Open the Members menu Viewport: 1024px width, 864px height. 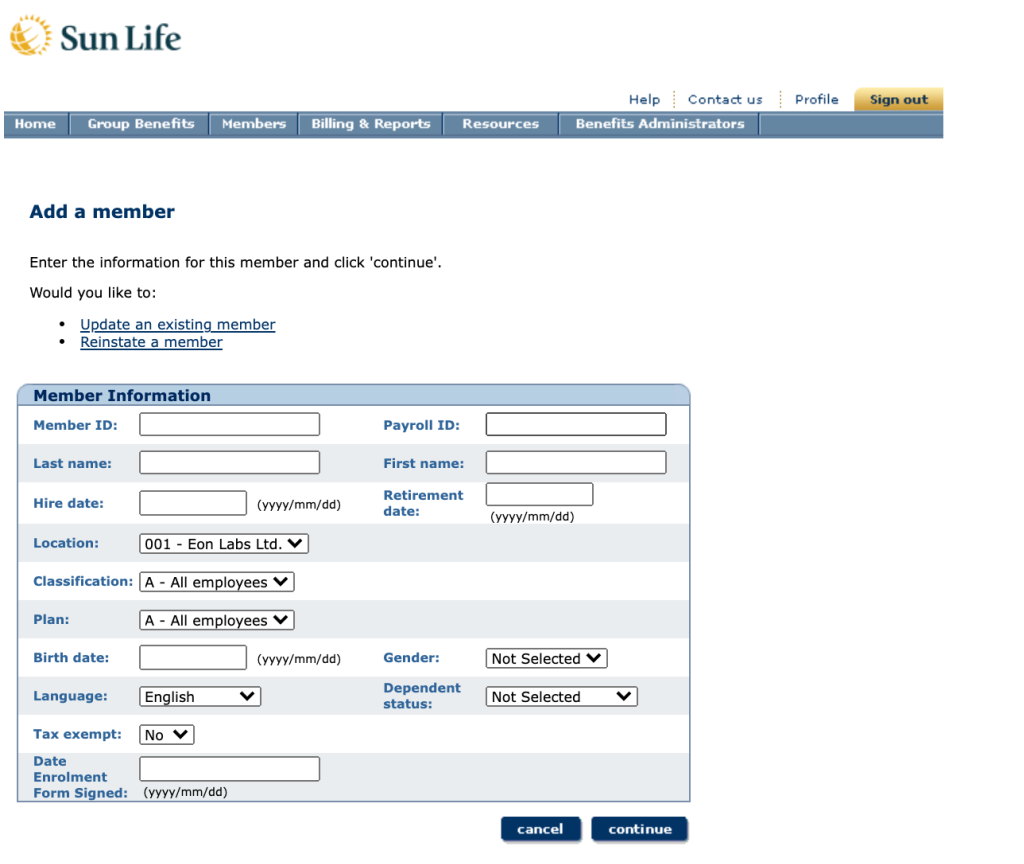pyautogui.click(x=253, y=124)
